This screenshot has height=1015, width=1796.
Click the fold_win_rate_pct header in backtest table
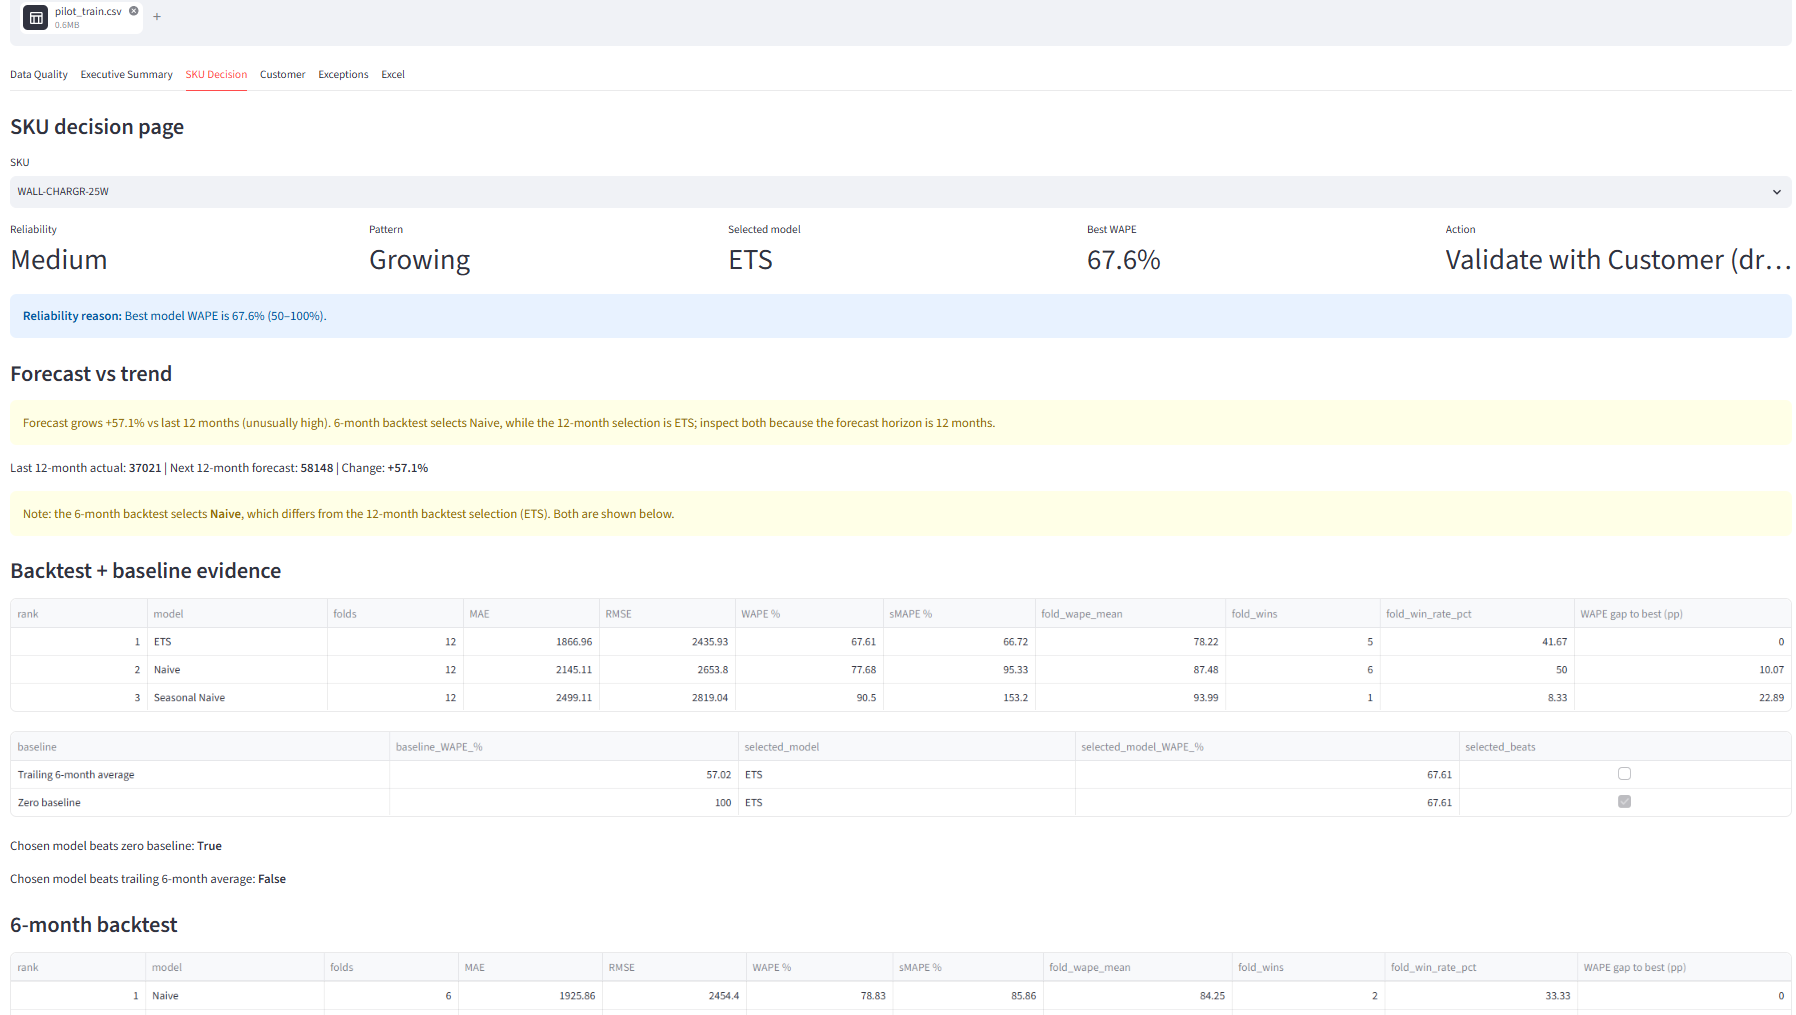coord(1476,614)
